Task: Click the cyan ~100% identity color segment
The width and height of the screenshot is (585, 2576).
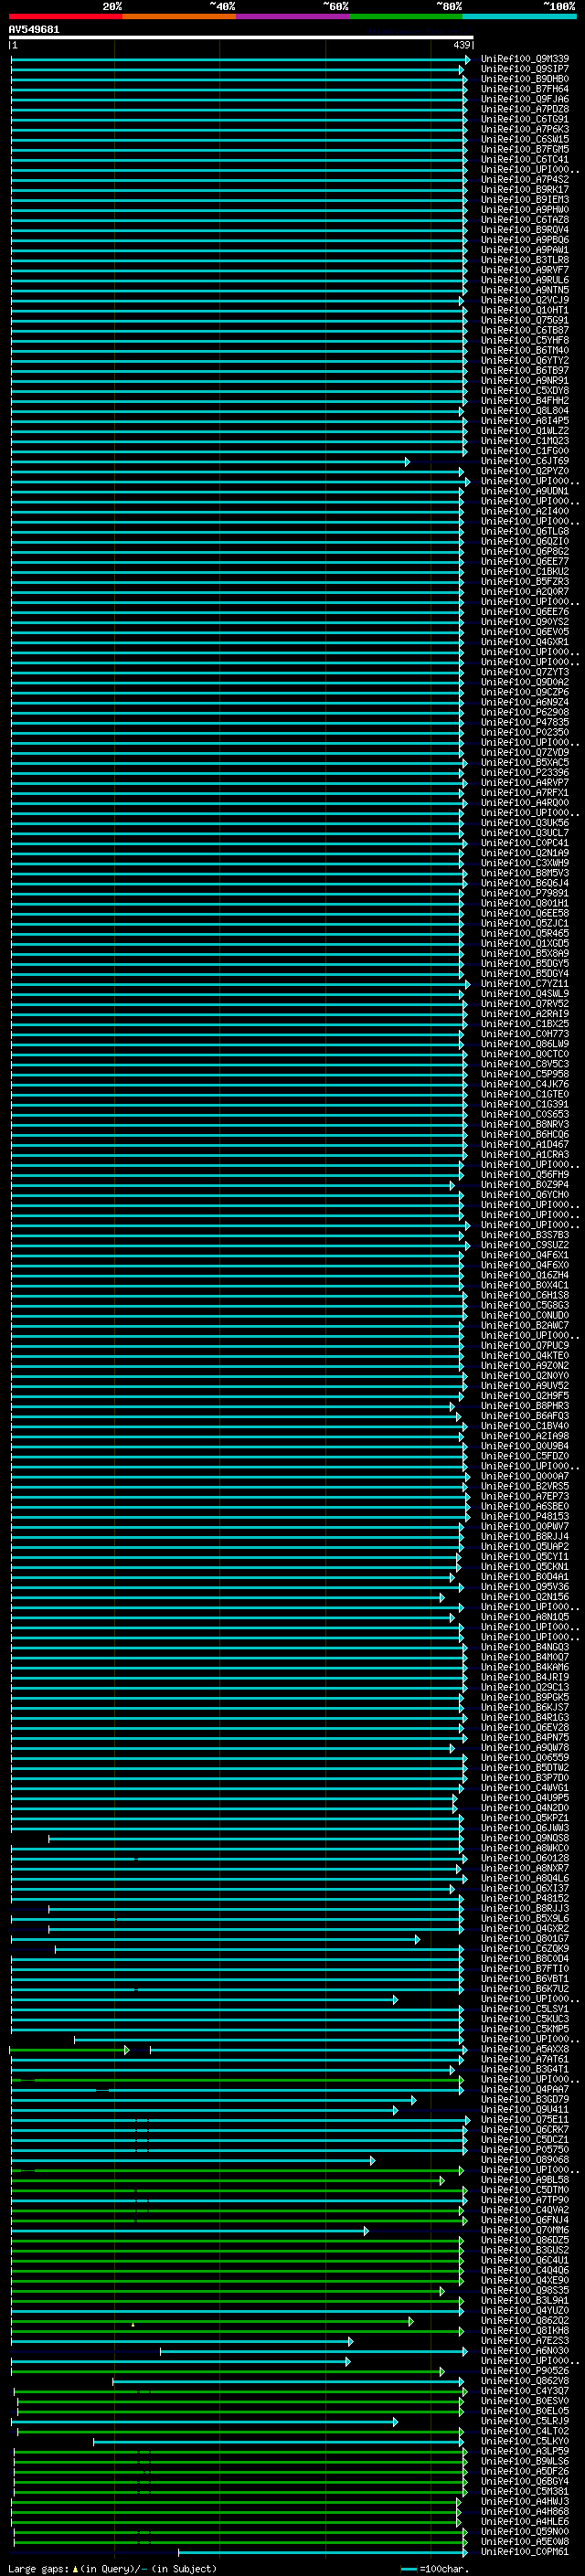Action: pos(520,16)
